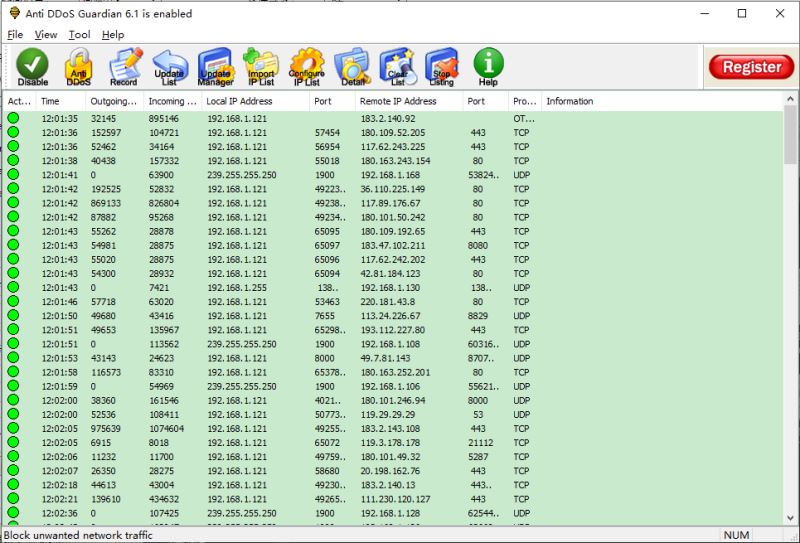Click outgoing value 975639
Screen dimensions: 800x543
(x=106, y=429)
